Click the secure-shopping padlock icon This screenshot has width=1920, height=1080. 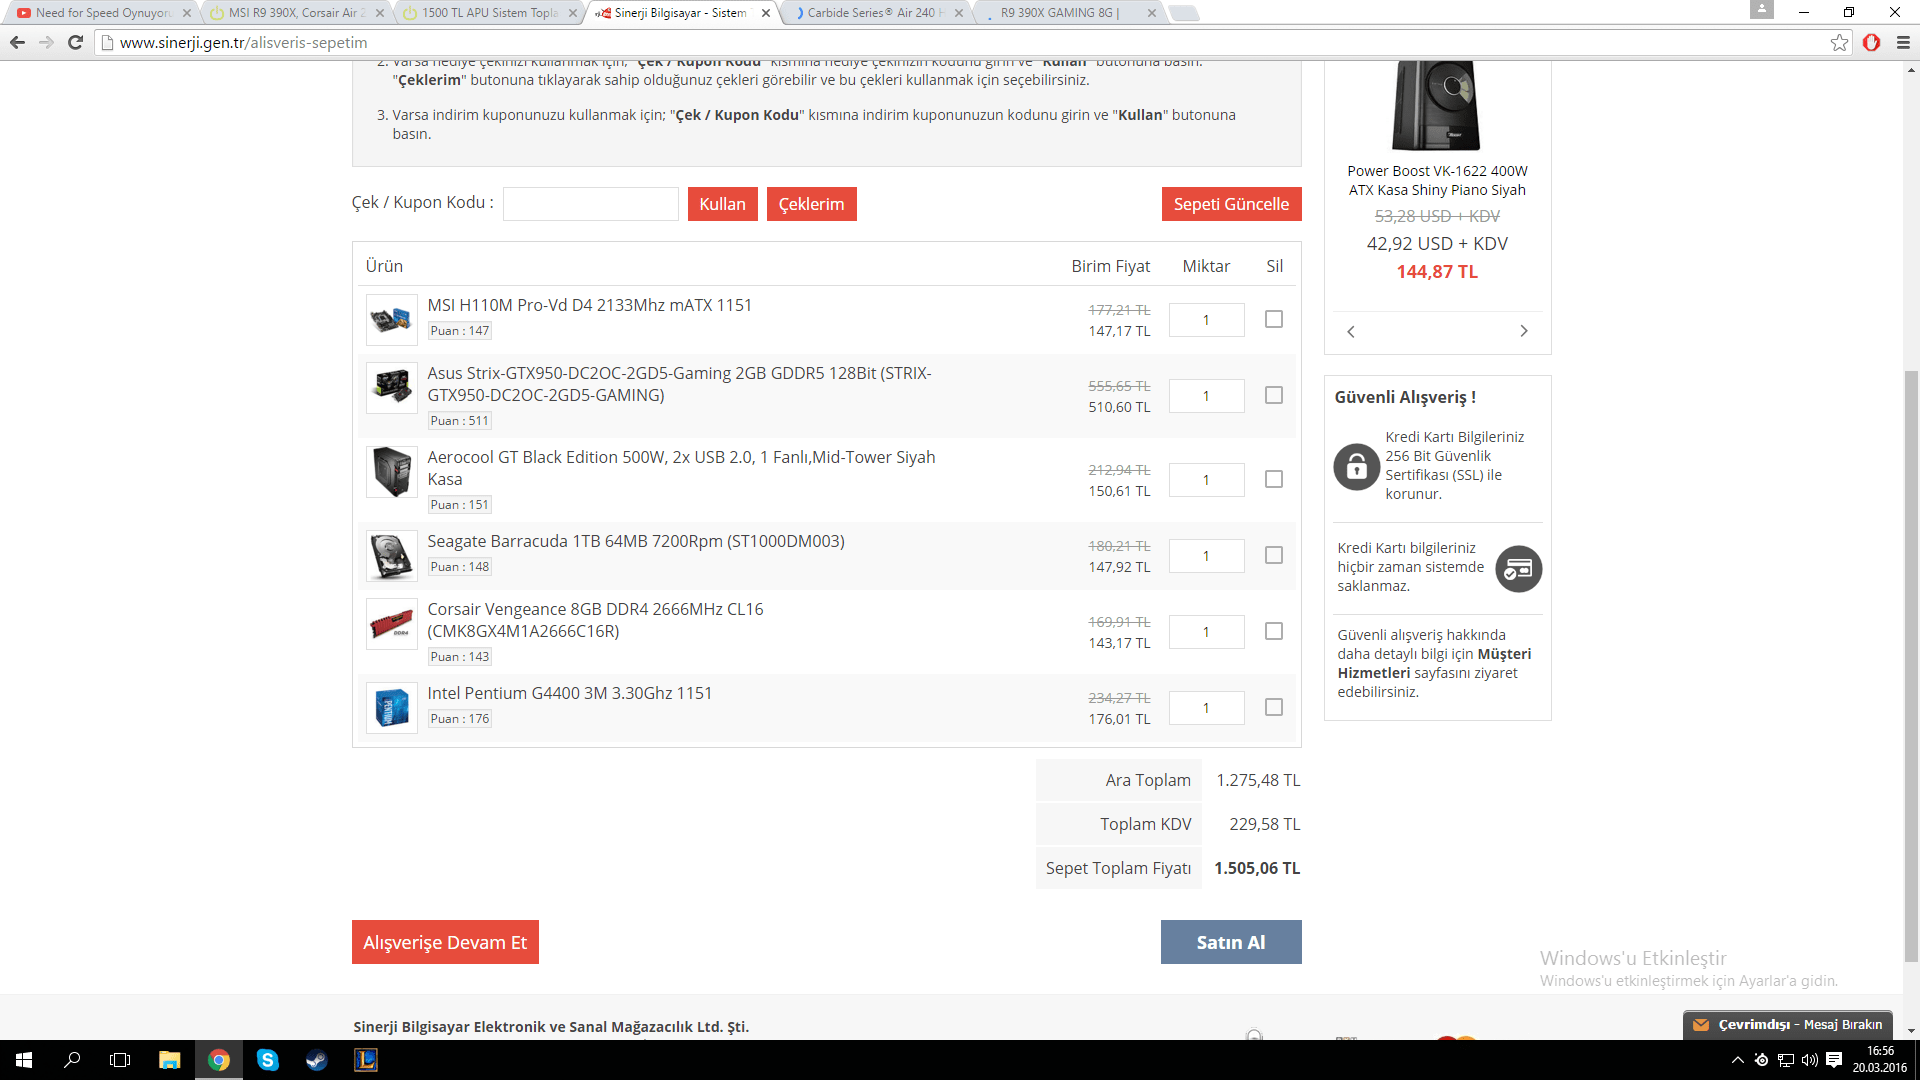[1357, 466]
